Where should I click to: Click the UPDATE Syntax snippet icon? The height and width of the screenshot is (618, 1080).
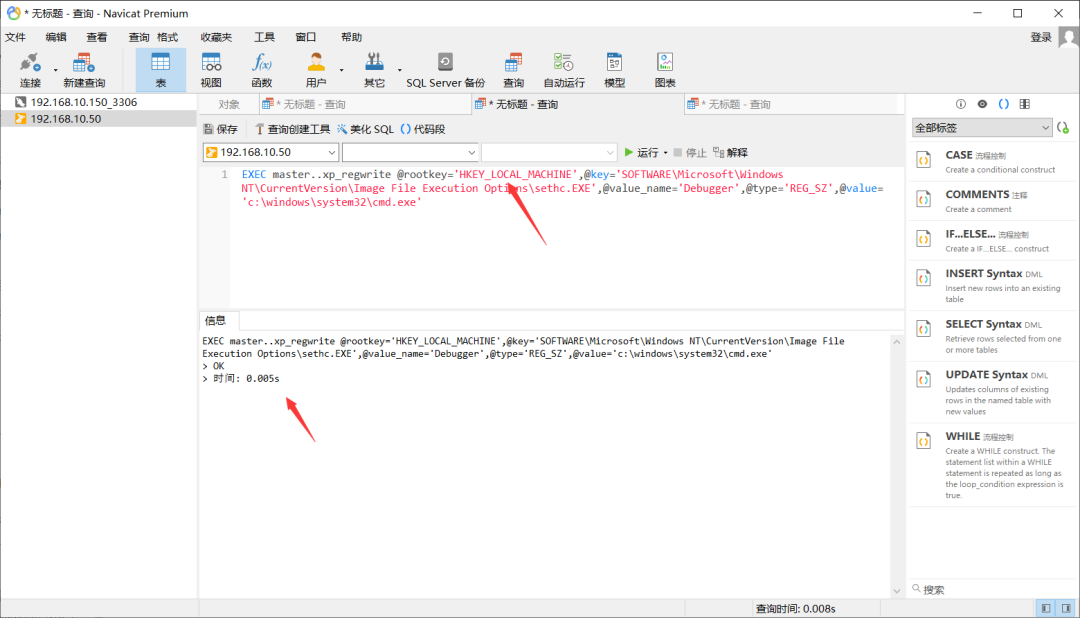click(924, 380)
